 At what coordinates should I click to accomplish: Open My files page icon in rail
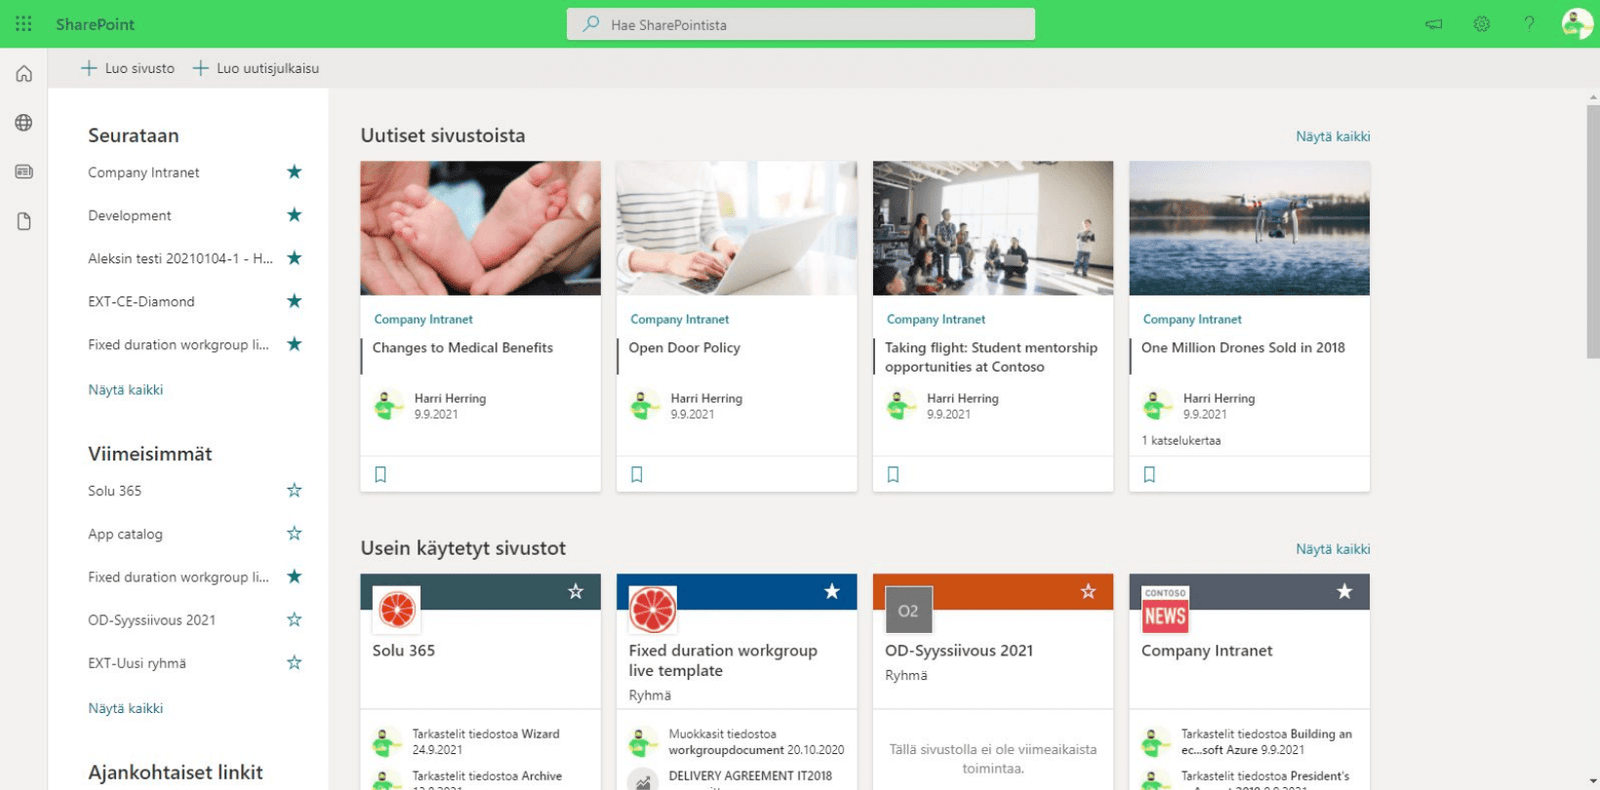click(24, 221)
